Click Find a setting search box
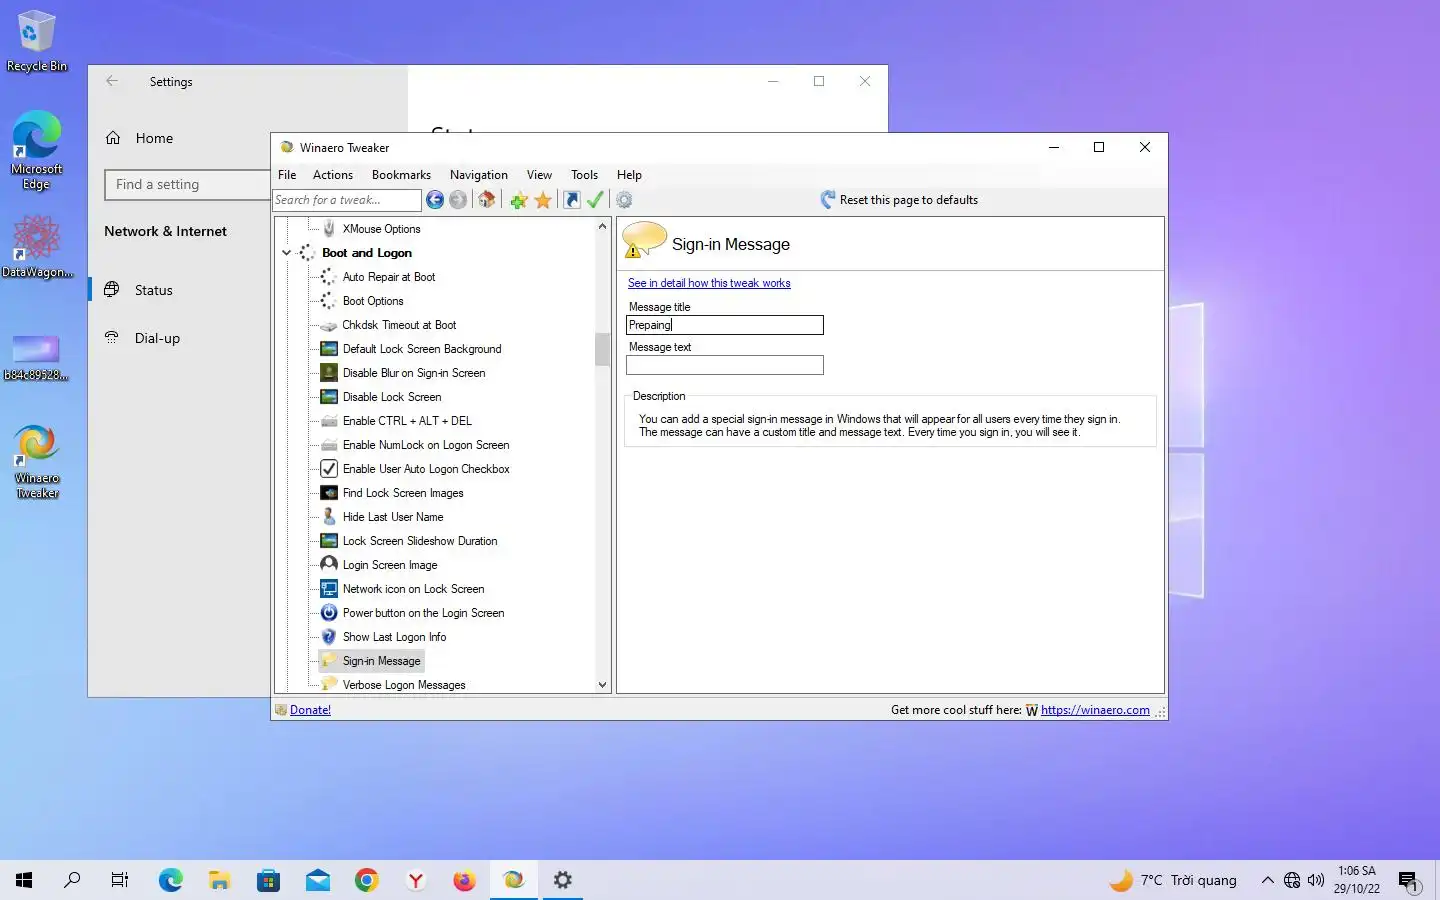1440x900 pixels. [187, 184]
